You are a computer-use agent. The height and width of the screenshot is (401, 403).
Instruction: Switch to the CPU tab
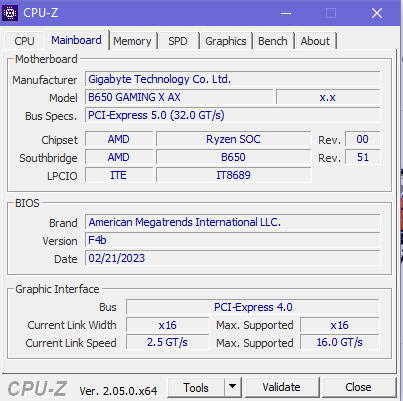(24, 41)
